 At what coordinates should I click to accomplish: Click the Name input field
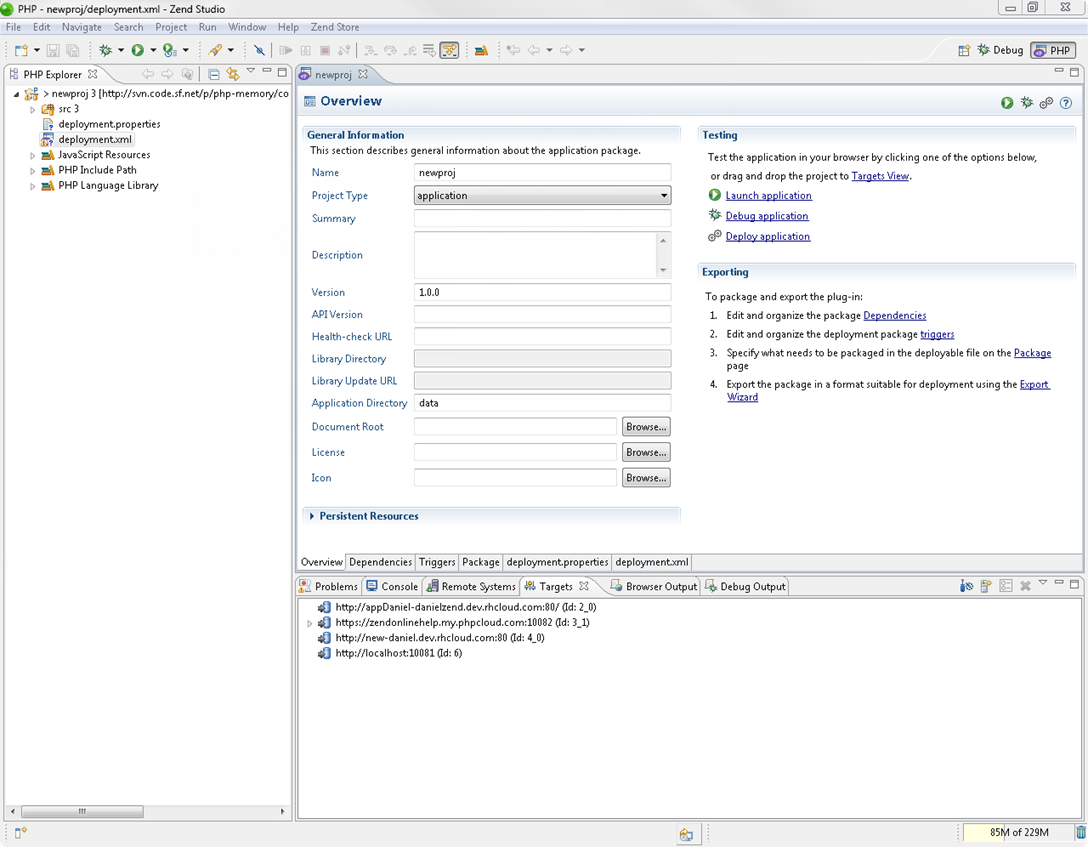pyautogui.click(x=543, y=173)
